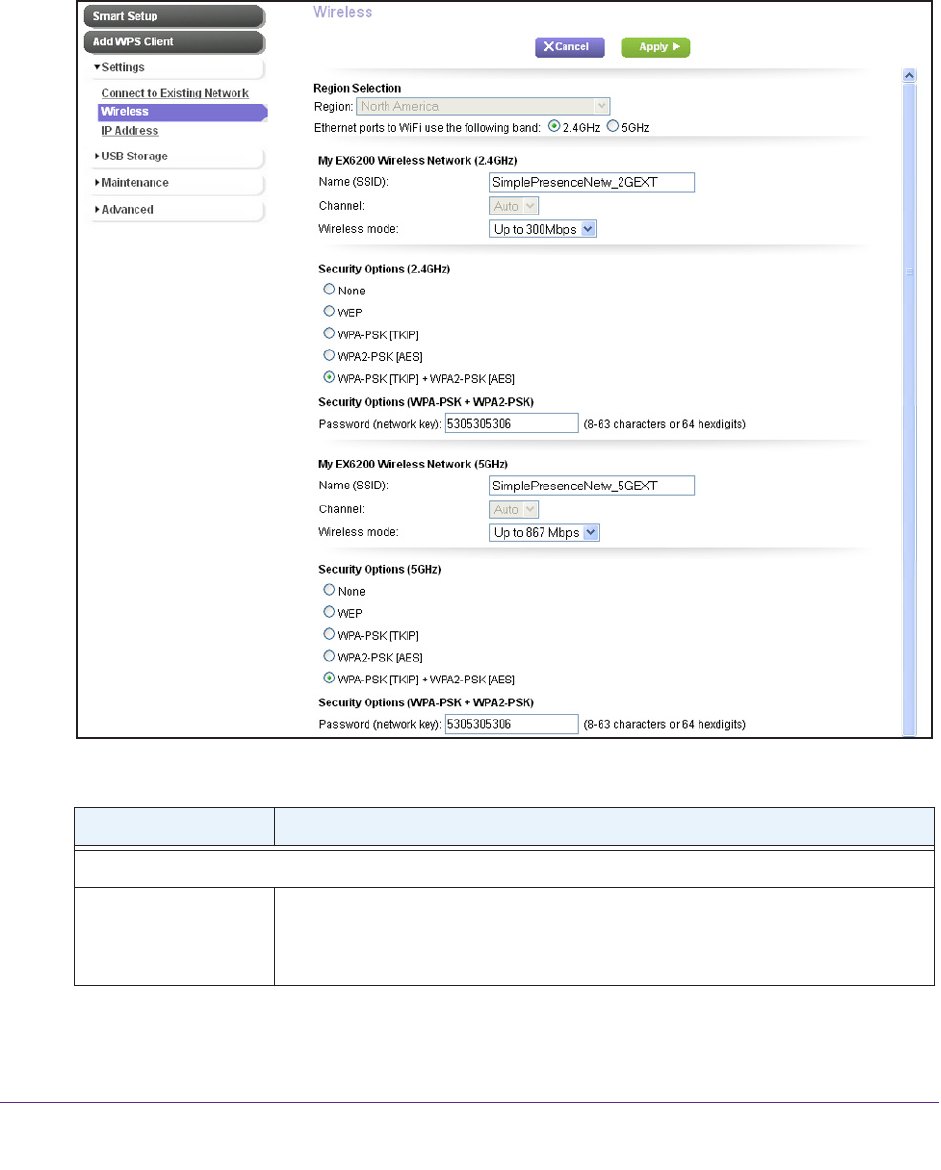The height and width of the screenshot is (1170, 941).
Task: Edit the 5GHz SSID name field
Action: click(592, 486)
